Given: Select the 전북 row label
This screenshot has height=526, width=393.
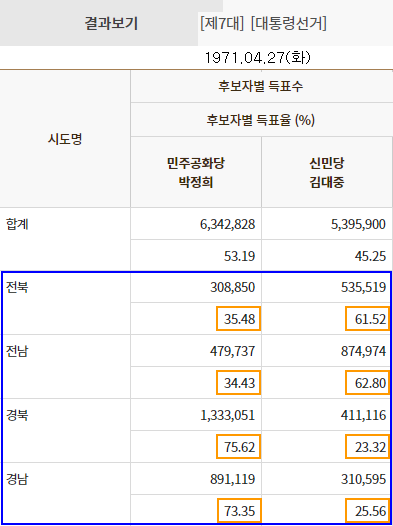Looking at the screenshot, I should 17,287.
